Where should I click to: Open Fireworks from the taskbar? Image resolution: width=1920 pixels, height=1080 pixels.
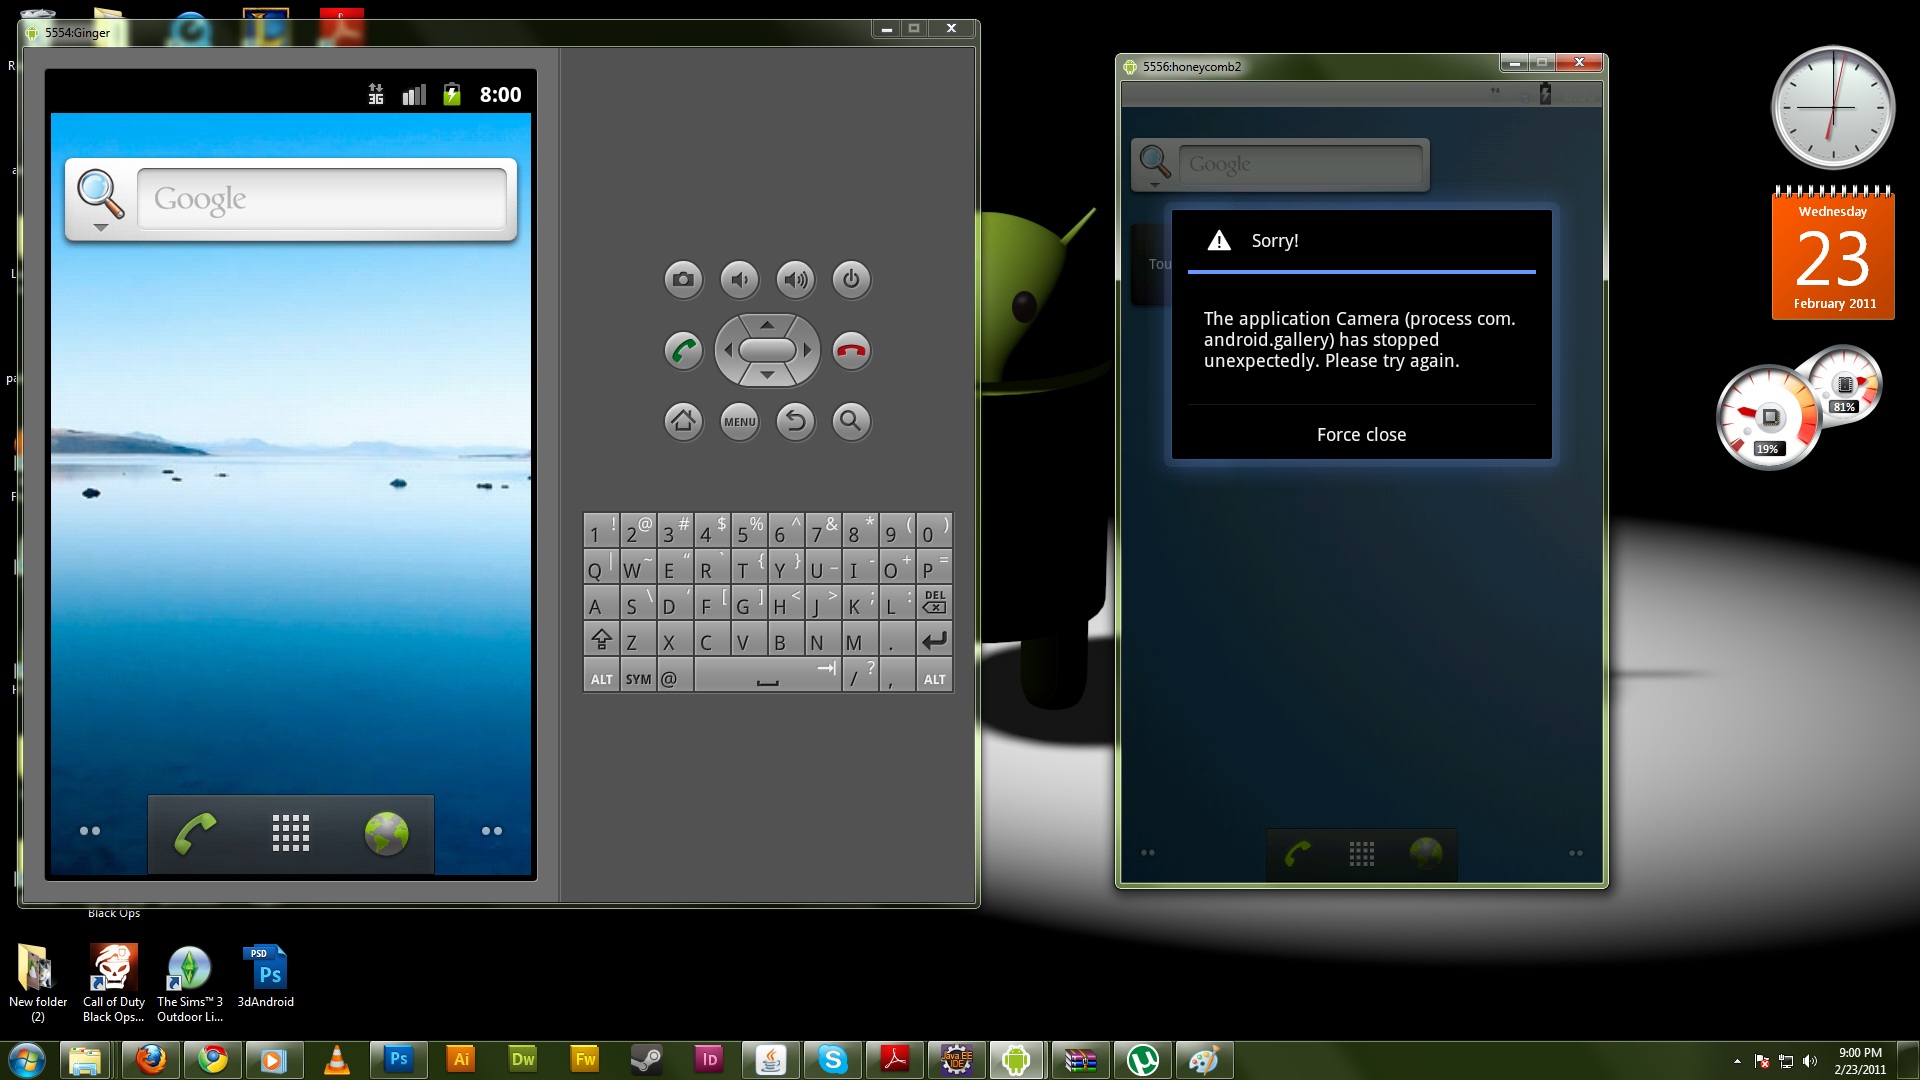pos(585,1059)
